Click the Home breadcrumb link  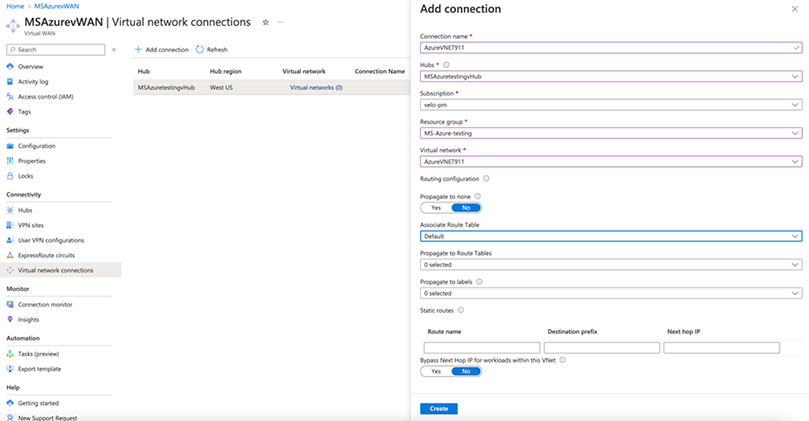click(x=15, y=6)
